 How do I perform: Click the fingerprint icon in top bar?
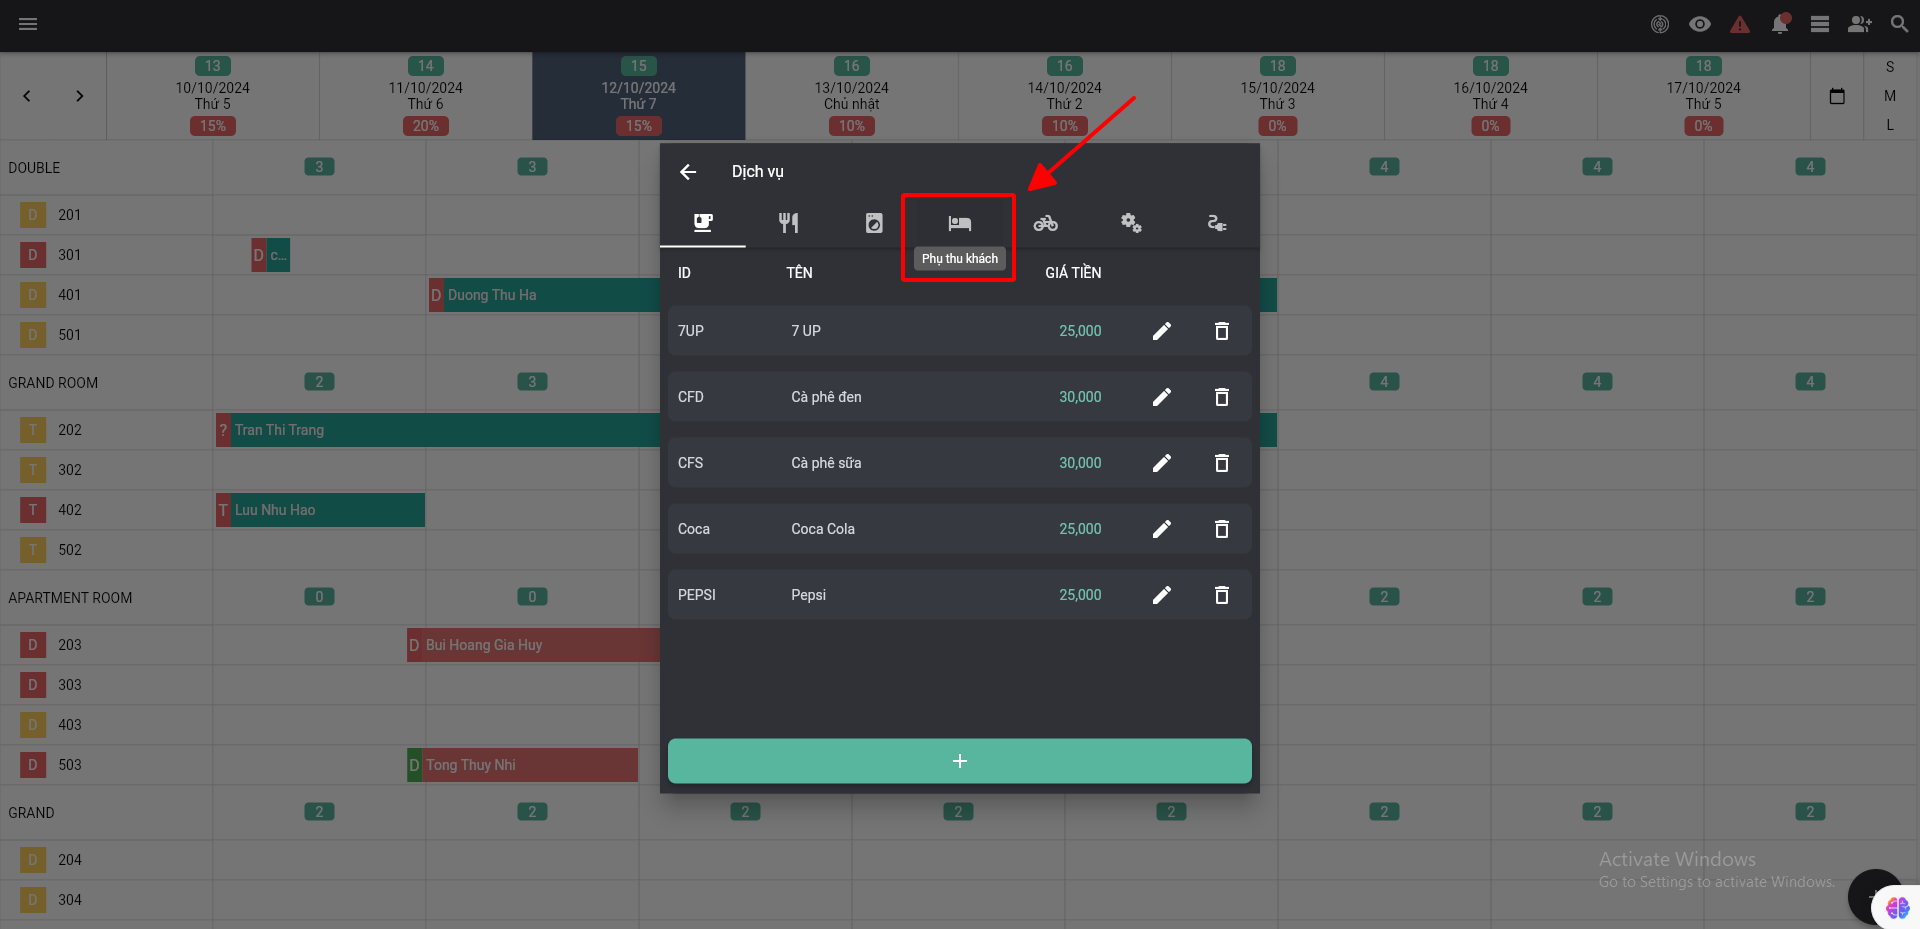[x=1660, y=24]
